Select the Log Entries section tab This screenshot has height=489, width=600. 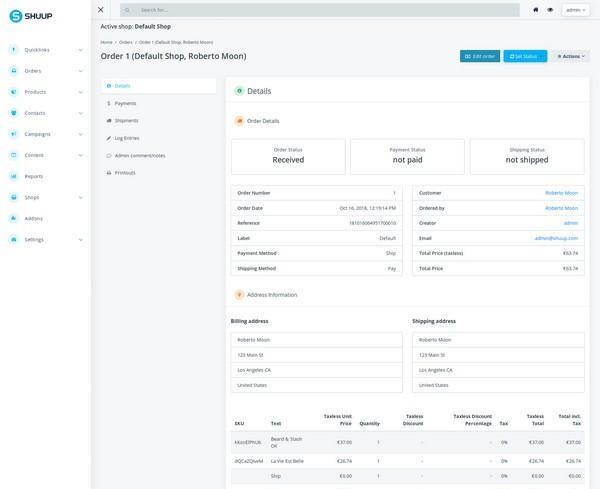(159, 138)
